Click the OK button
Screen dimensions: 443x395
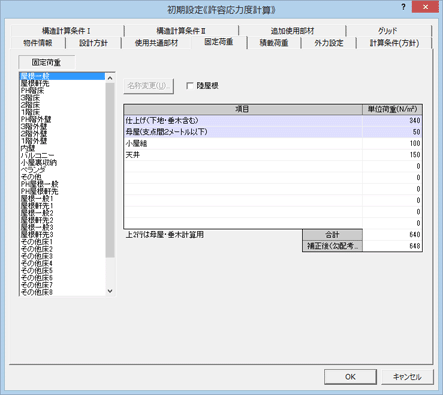click(x=350, y=377)
